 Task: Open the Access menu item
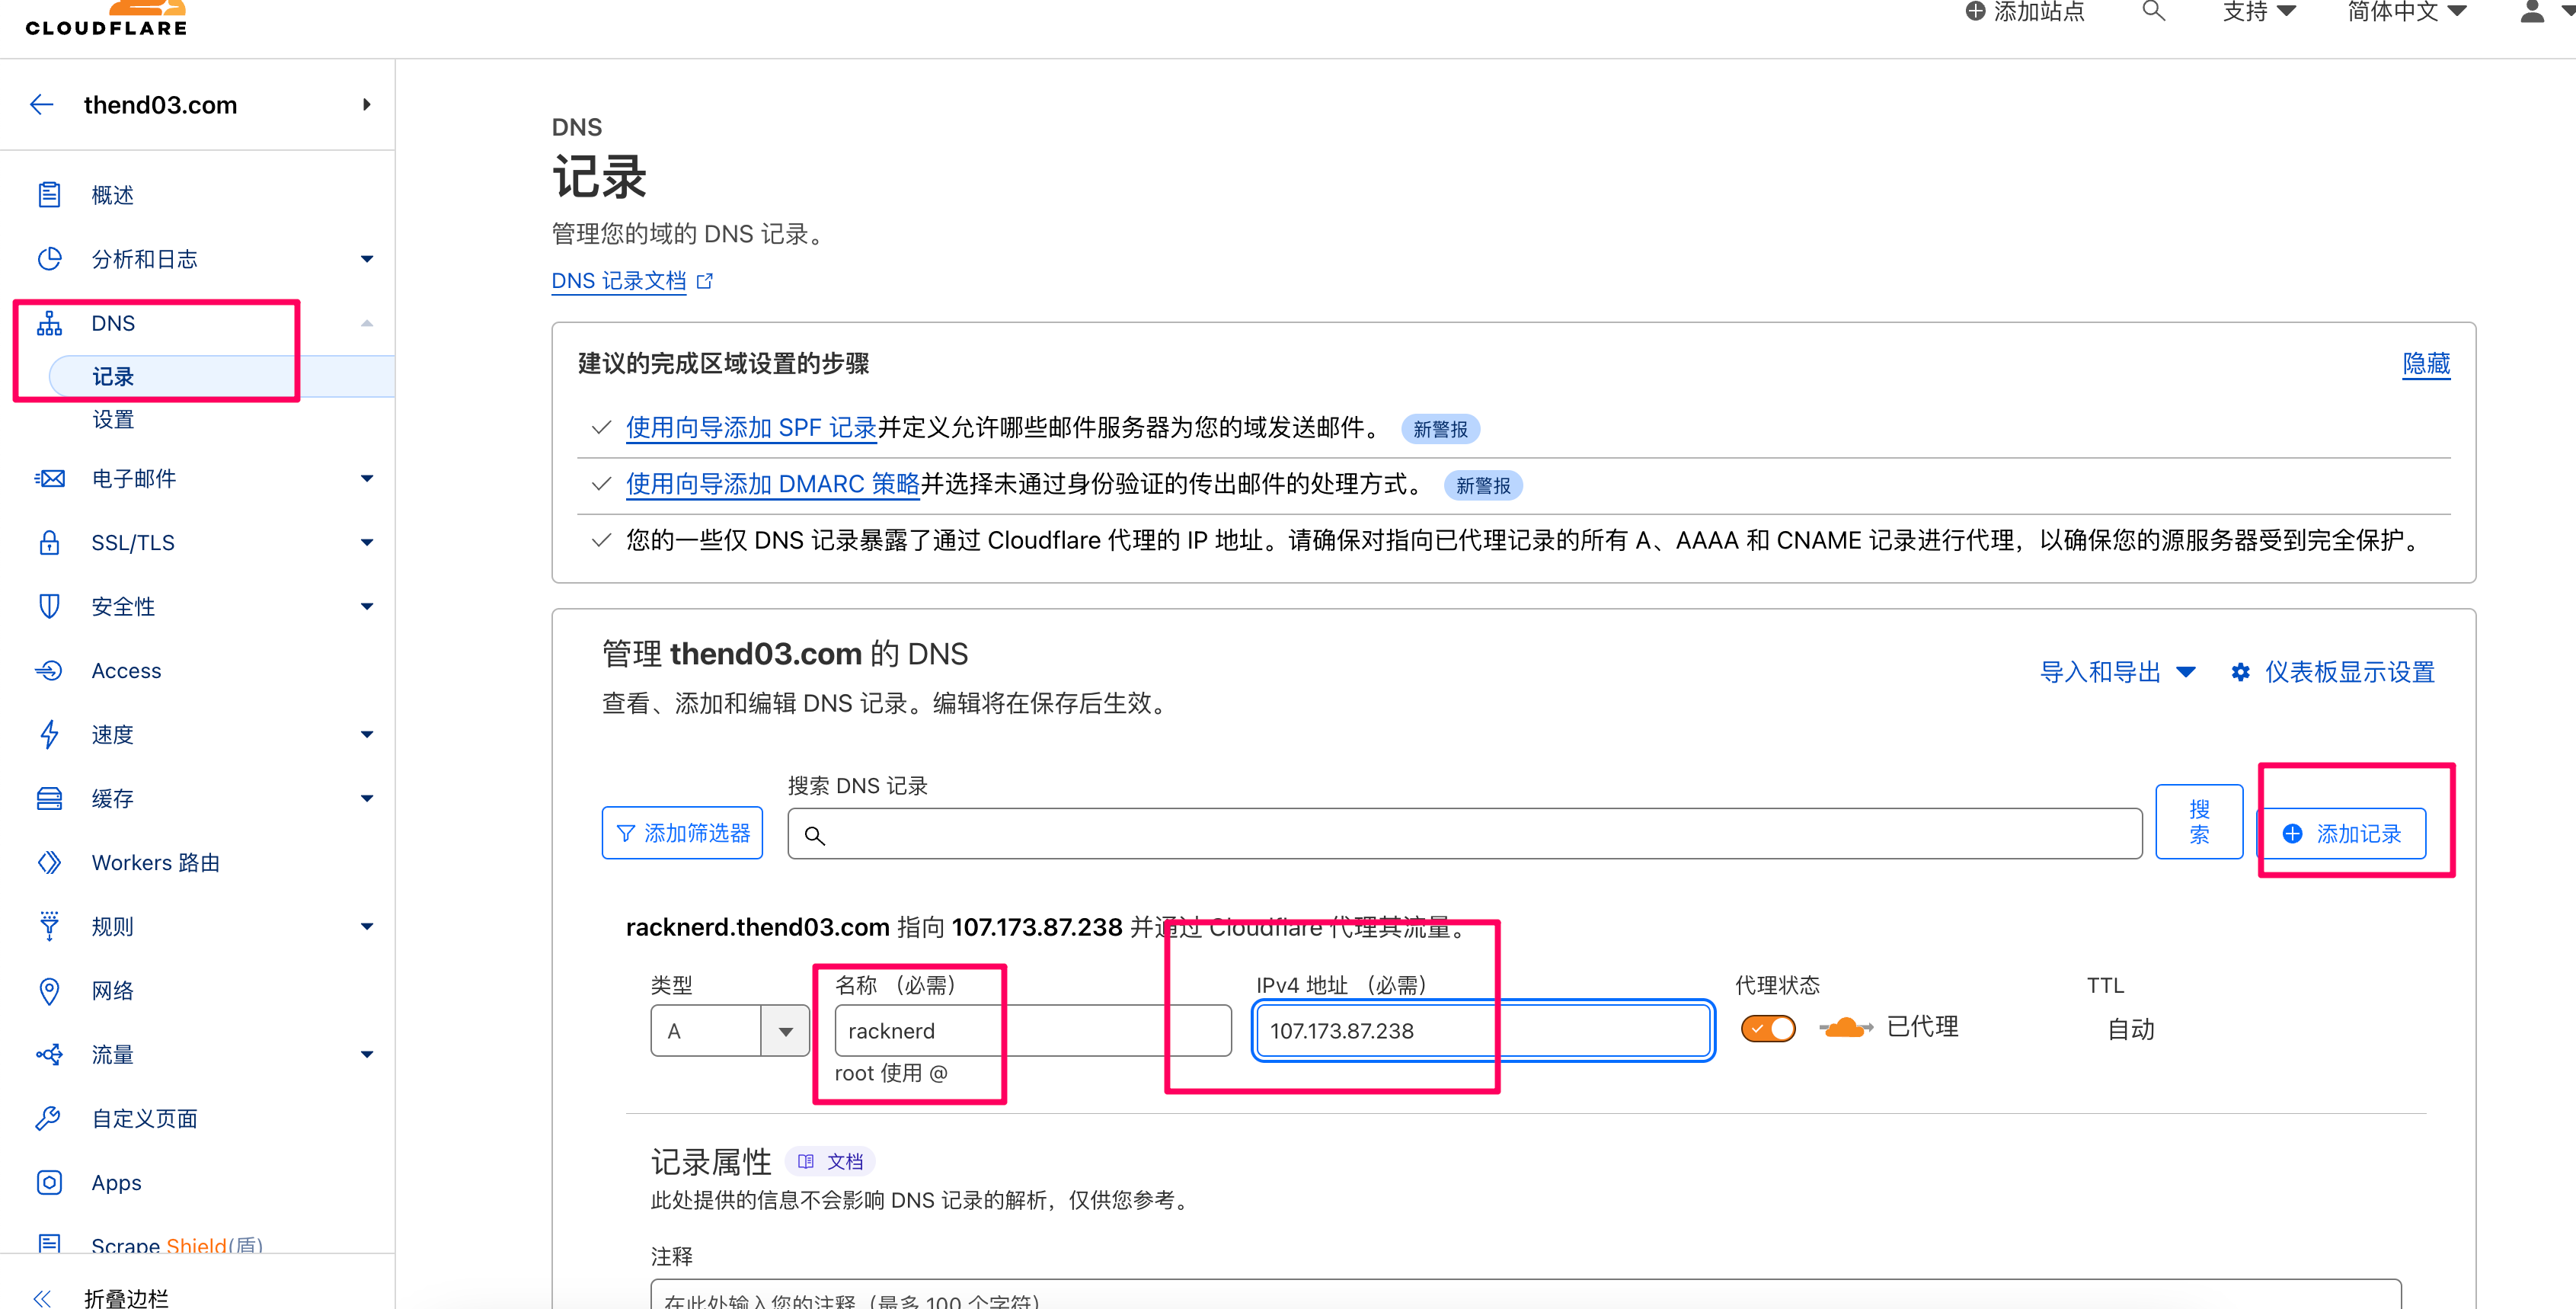click(126, 671)
